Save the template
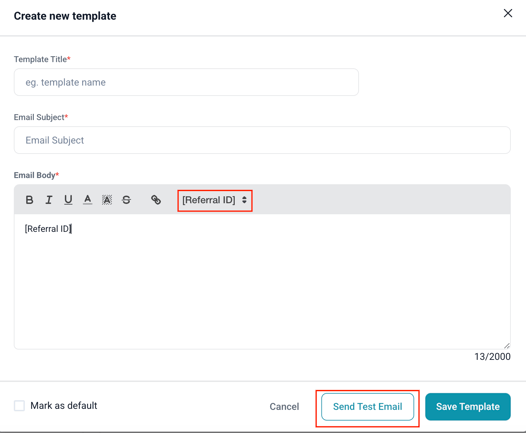The height and width of the screenshot is (433, 526). [x=468, y=407]
